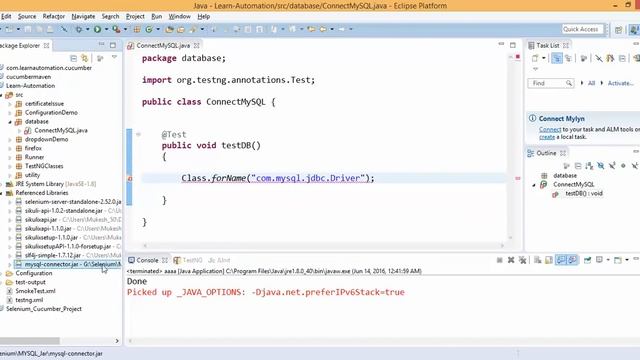This screenshot has width=640, height=360.
Task: Toggle Categorized presentation in Task List
Action: 556,58
